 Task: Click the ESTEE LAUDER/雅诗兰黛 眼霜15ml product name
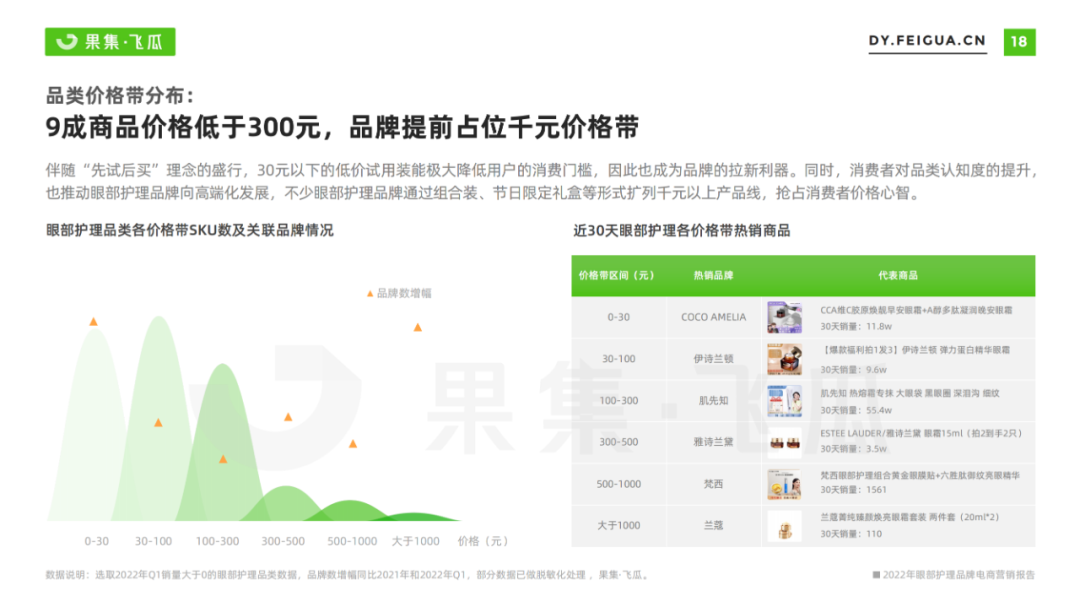click(x=921, y=433)
